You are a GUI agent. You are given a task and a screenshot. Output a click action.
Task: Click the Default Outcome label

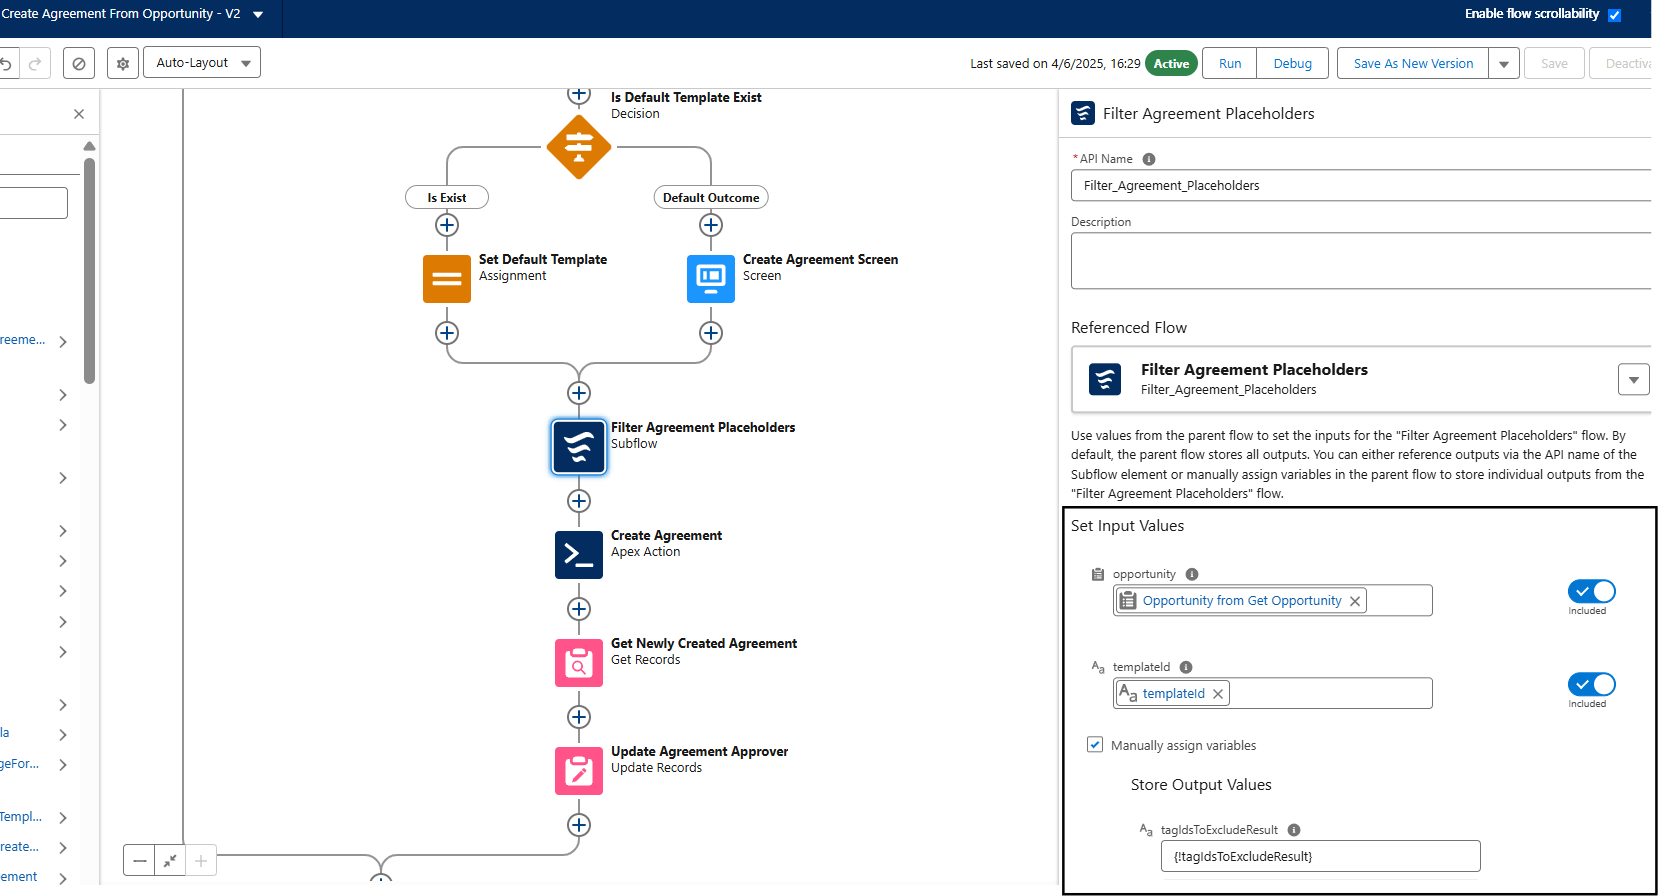pyautogui.click(x=711, y=198)
